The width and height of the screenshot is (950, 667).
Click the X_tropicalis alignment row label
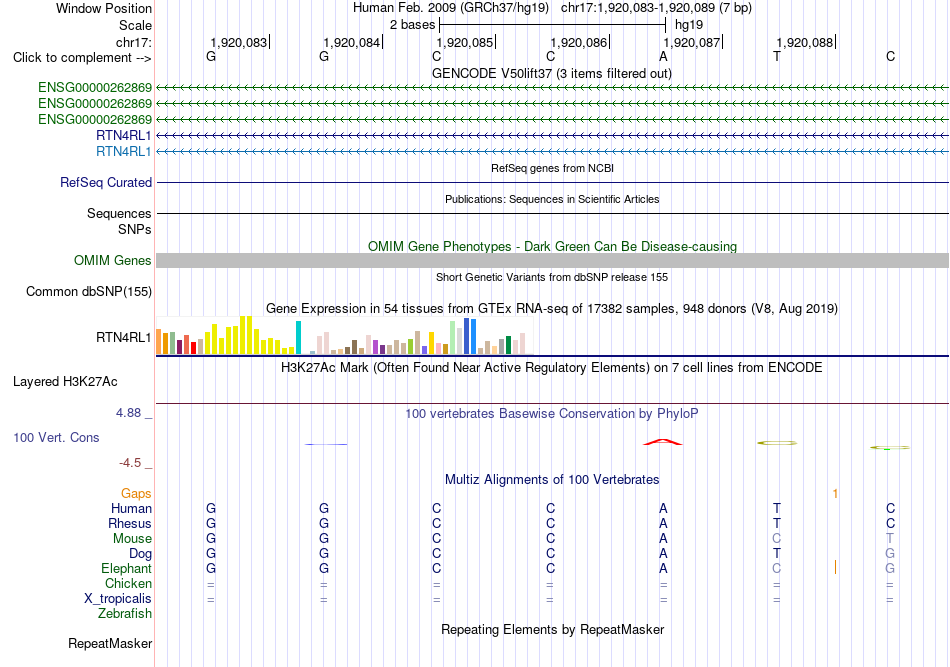click(118, 599)
